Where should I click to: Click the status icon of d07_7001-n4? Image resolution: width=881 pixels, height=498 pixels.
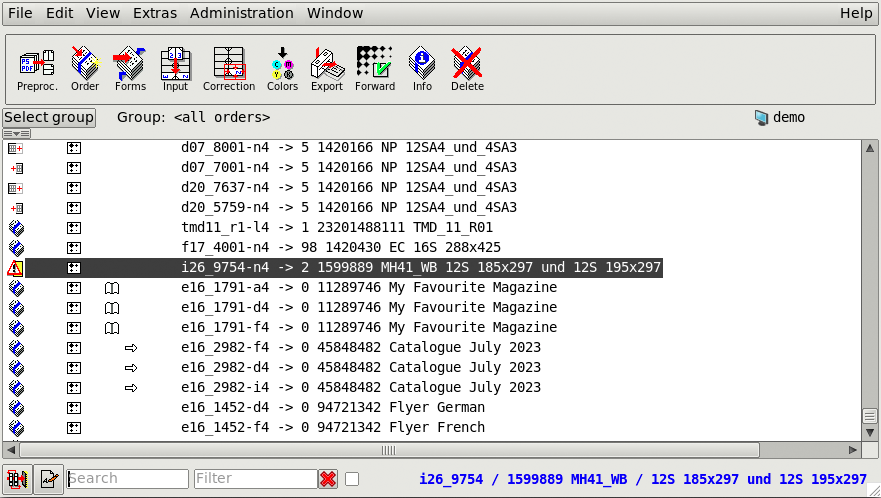tap(17, 168)
